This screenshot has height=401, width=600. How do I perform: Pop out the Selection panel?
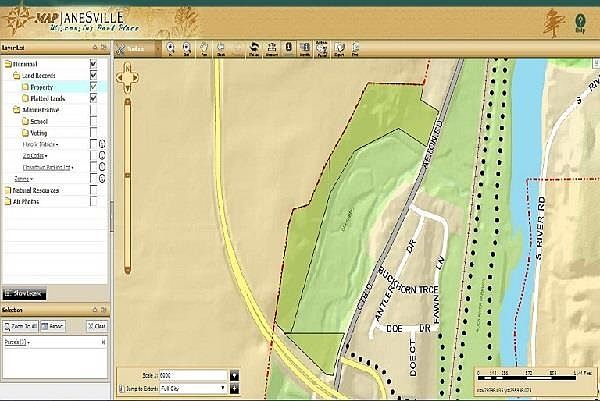[x=103, y=309]
